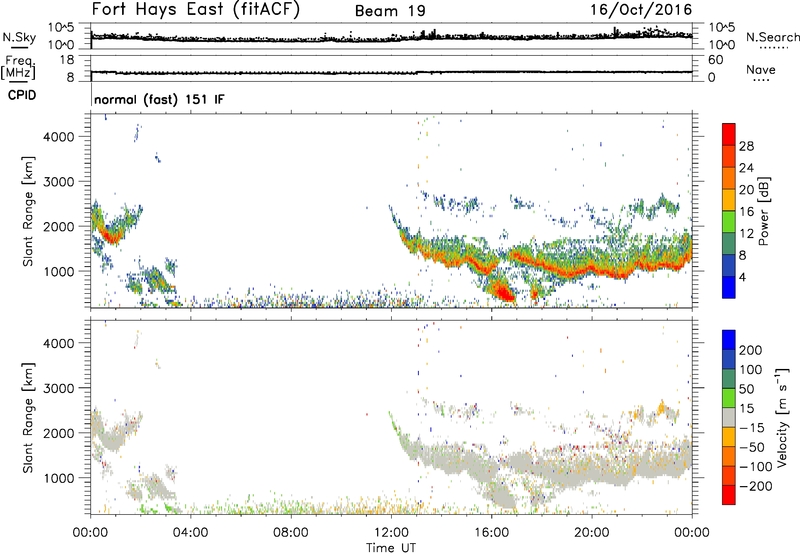Click the "08:00" time axis label
Screen dimensions: 800x554
click(291, 533)
